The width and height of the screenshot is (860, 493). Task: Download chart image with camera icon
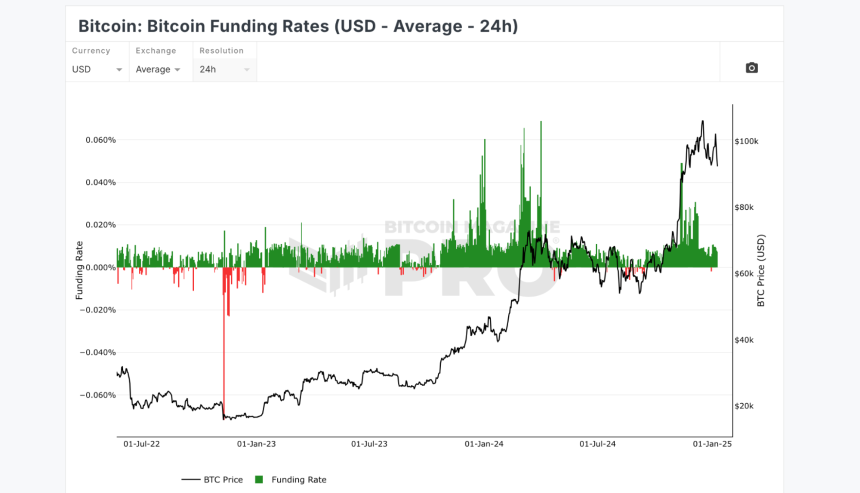click(x=751, y=68)
